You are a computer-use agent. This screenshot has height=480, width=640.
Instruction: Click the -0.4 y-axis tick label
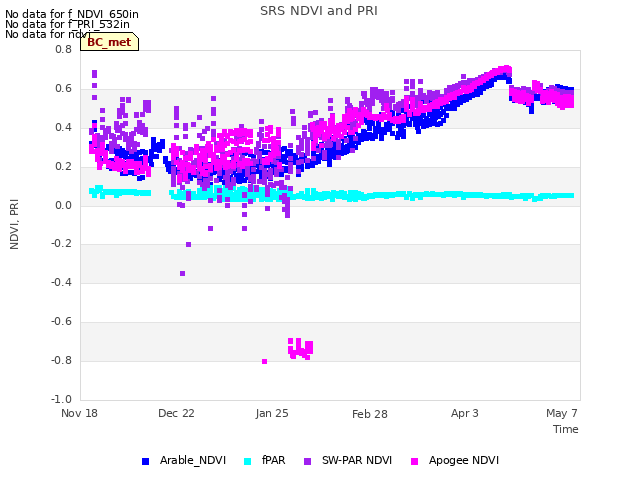tap(61, 282)
